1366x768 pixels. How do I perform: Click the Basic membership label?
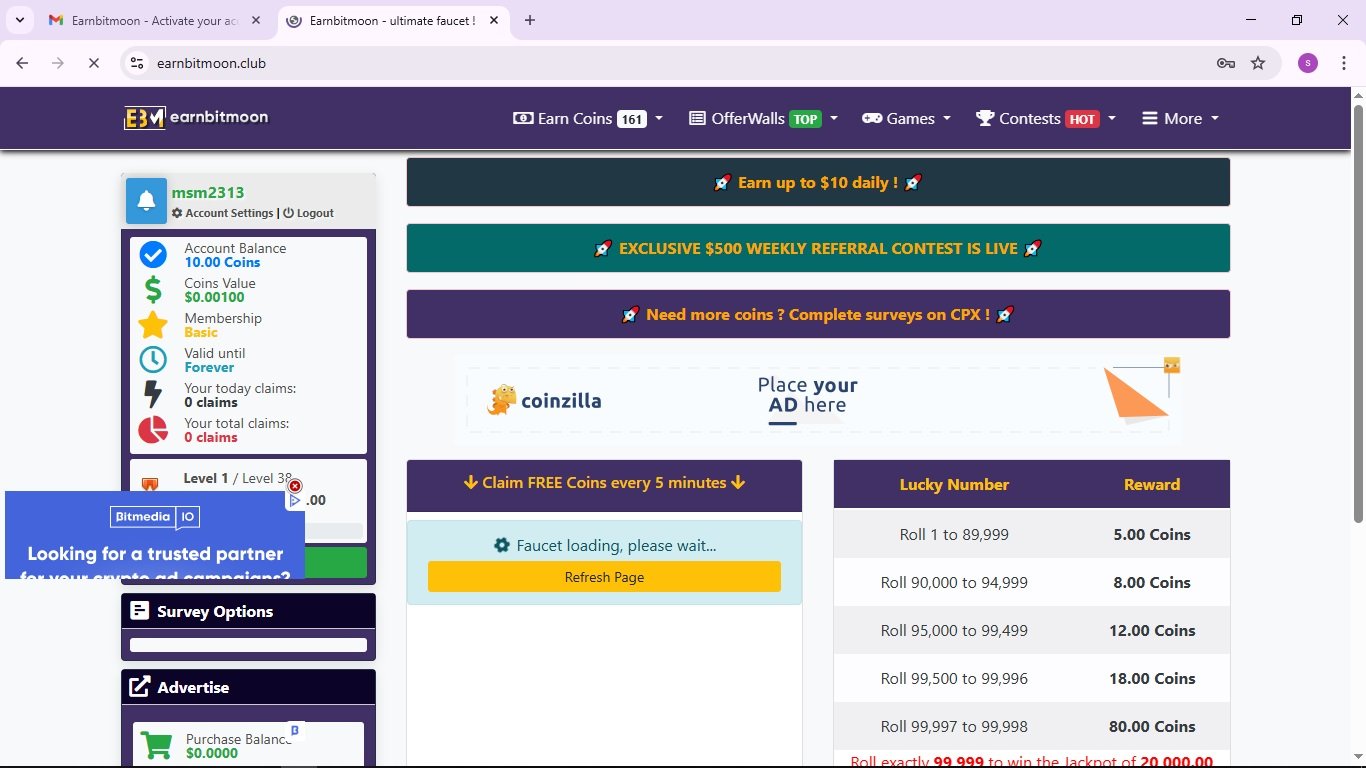pyautogui.click(x=201, y=332)
